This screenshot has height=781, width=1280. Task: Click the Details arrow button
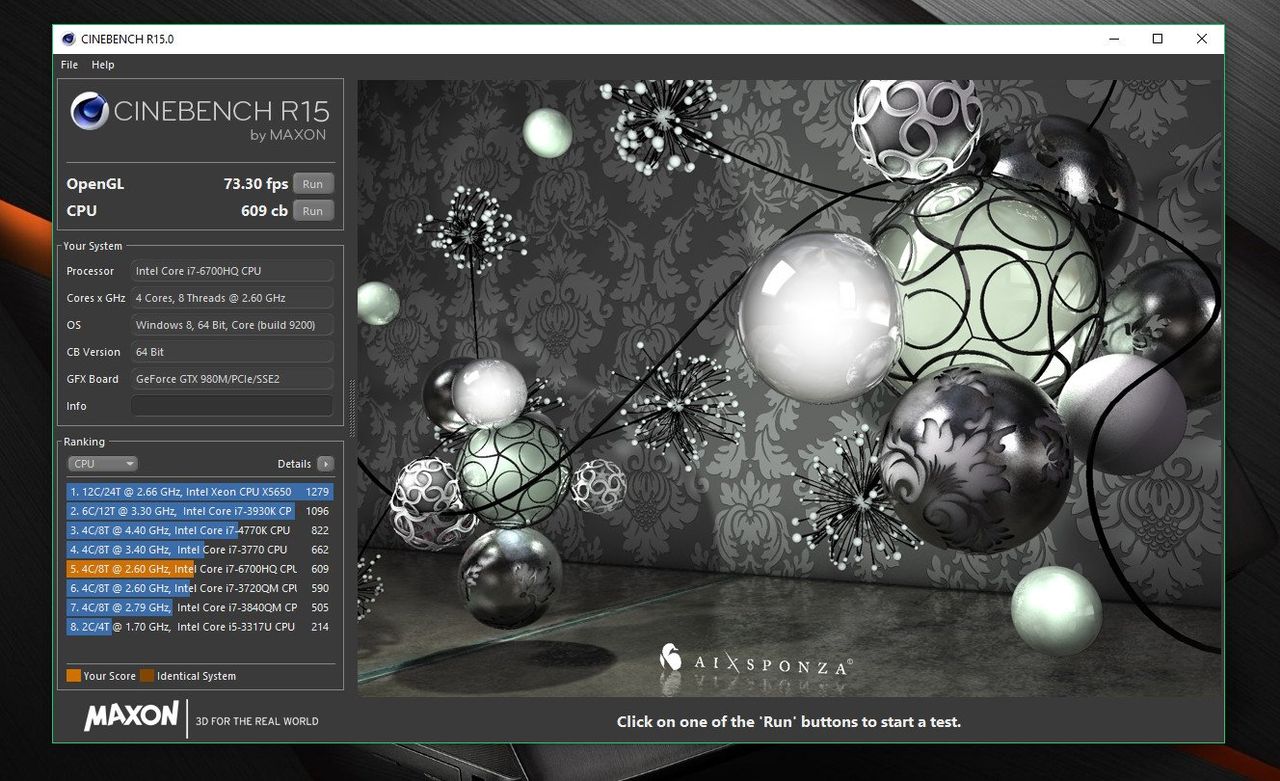325,464
